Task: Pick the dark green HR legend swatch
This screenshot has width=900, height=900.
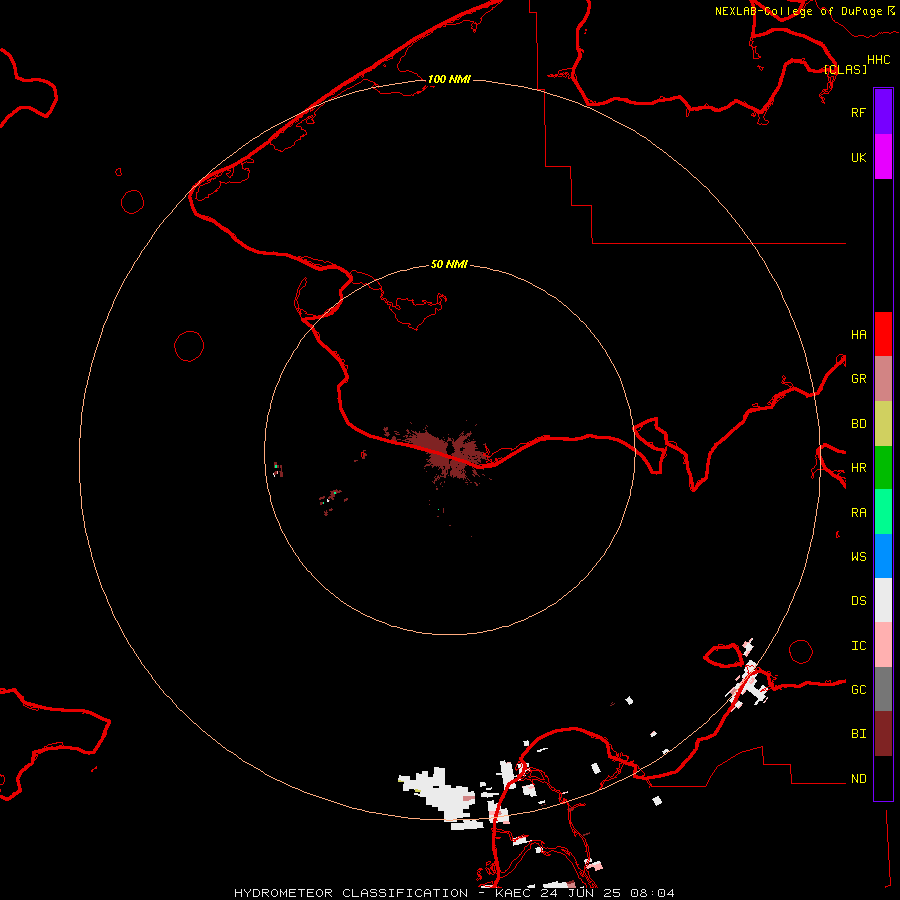Action: click(x=883, y=468)
